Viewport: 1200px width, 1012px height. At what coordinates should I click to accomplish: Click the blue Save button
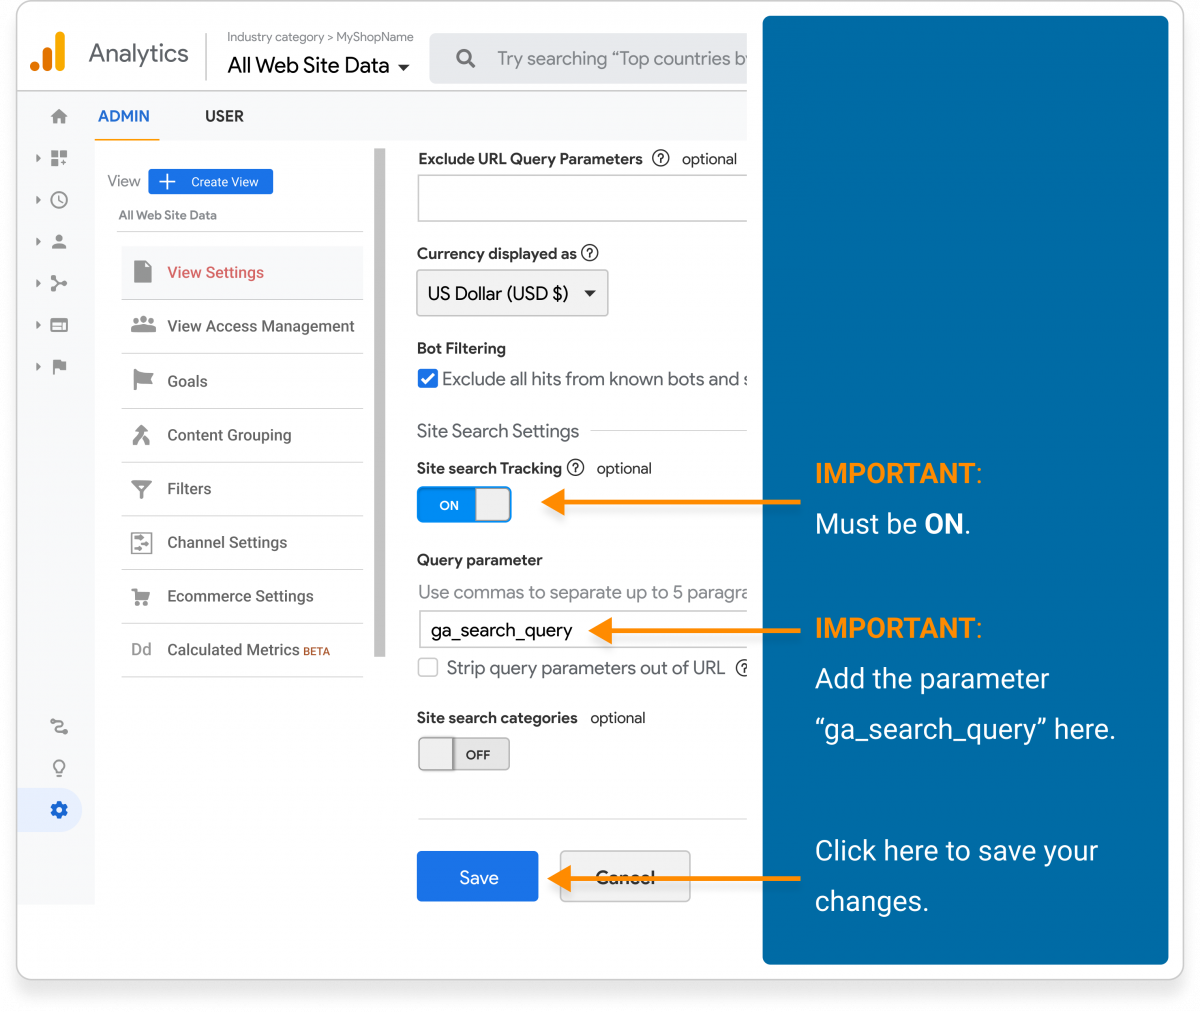click(477, 876)
